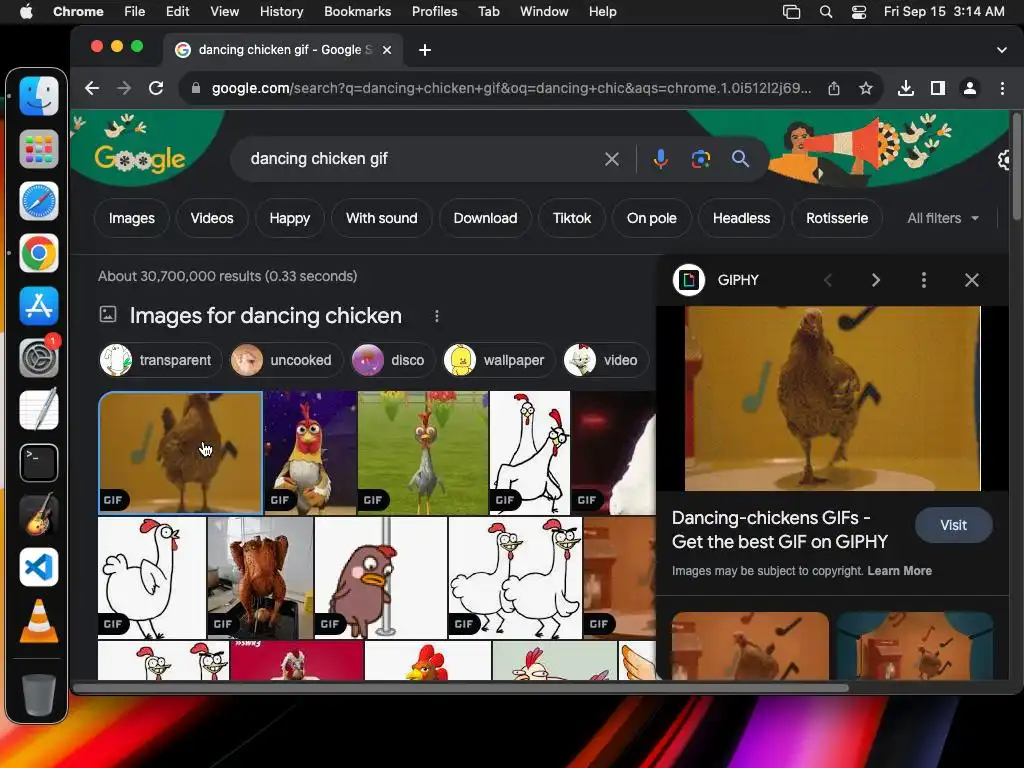This screenshot has height=768, width=1024.
Task: Open the App Store in the dock
Action: [39, 306]
